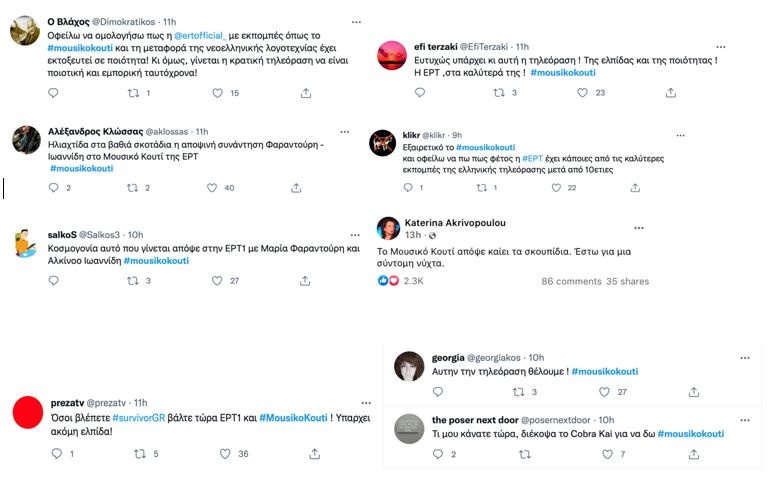Expand more options for efi terzaki's tweet
The width and height of the screenshot is (769, 494).
pos(744,46)
